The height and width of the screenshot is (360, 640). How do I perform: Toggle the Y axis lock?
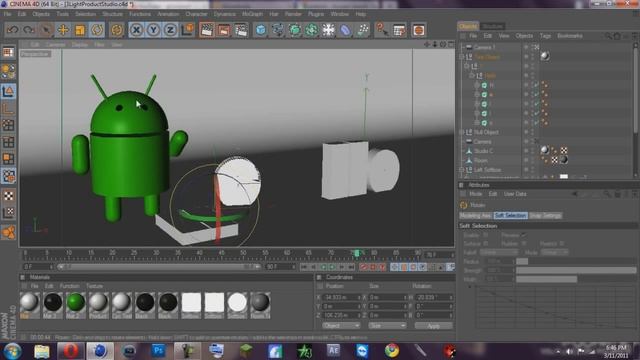[153, 30]
